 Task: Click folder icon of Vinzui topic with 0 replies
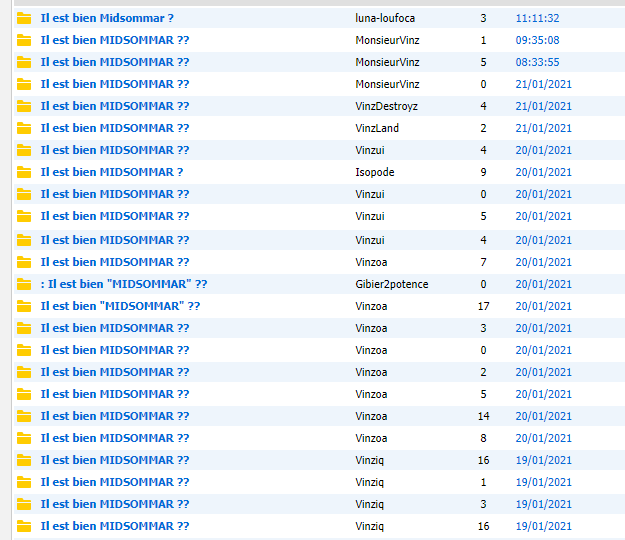24,194
